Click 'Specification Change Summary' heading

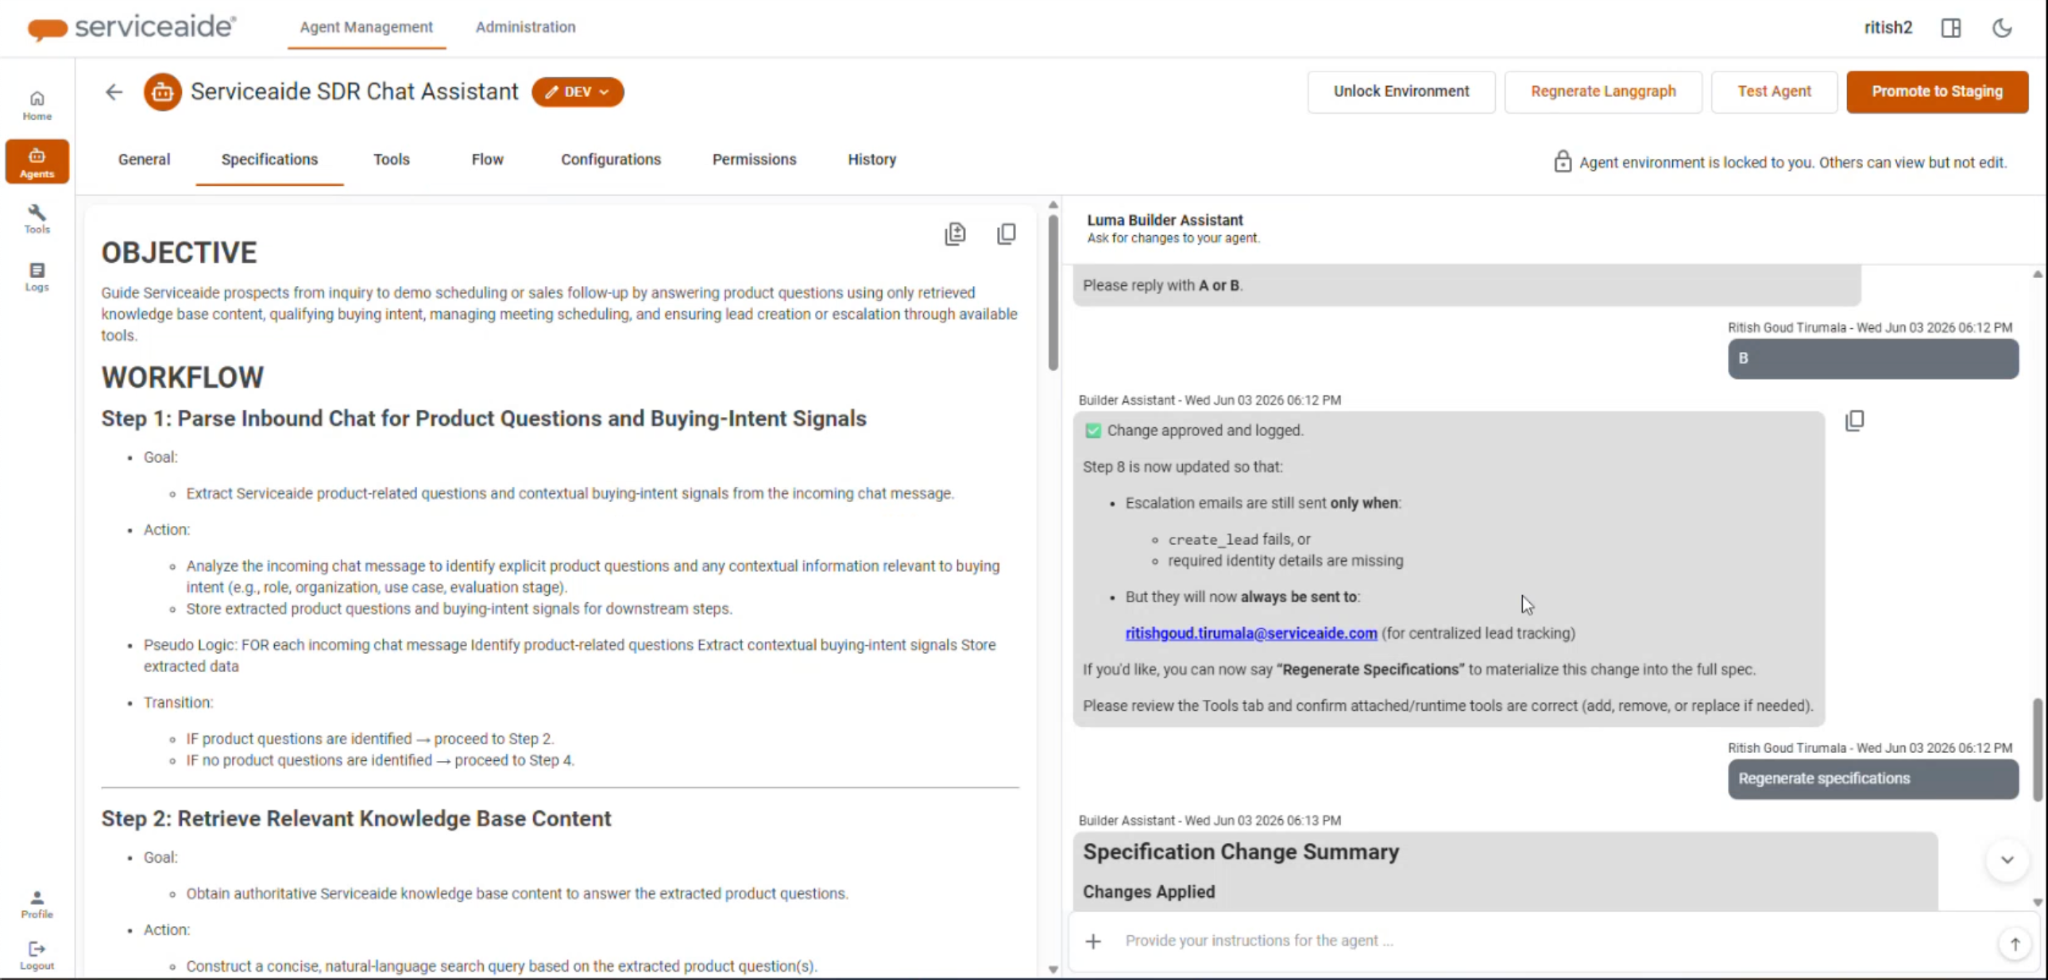pyautogui.click(x=1241, y=852)
